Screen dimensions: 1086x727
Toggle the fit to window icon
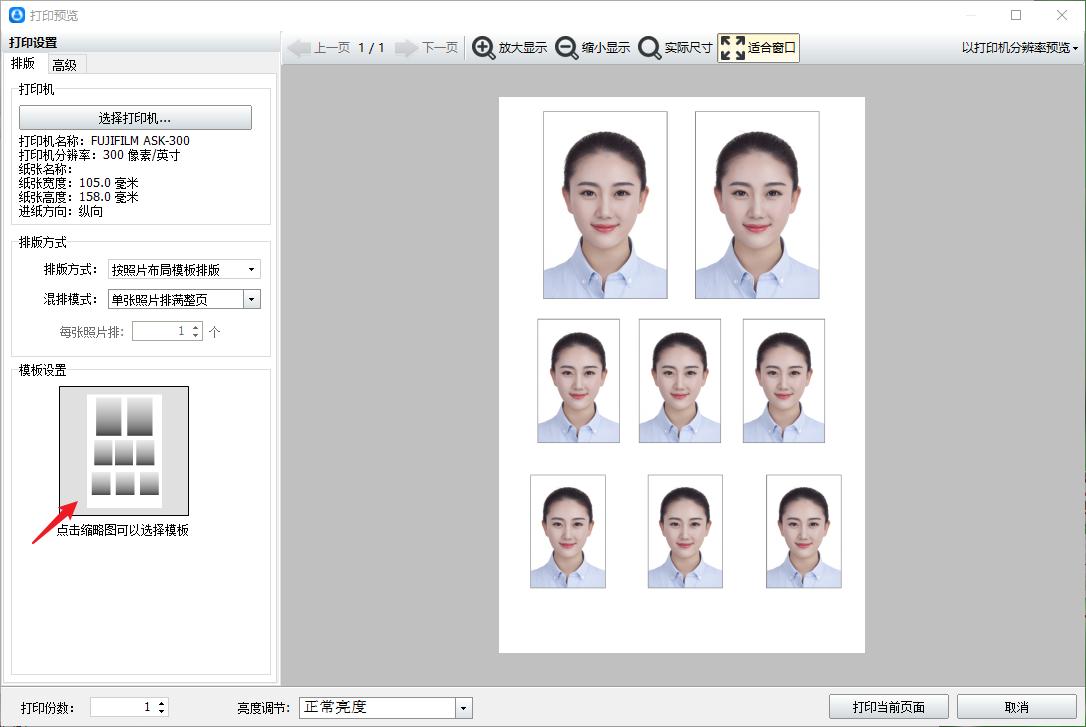click(x=733, y=48)
